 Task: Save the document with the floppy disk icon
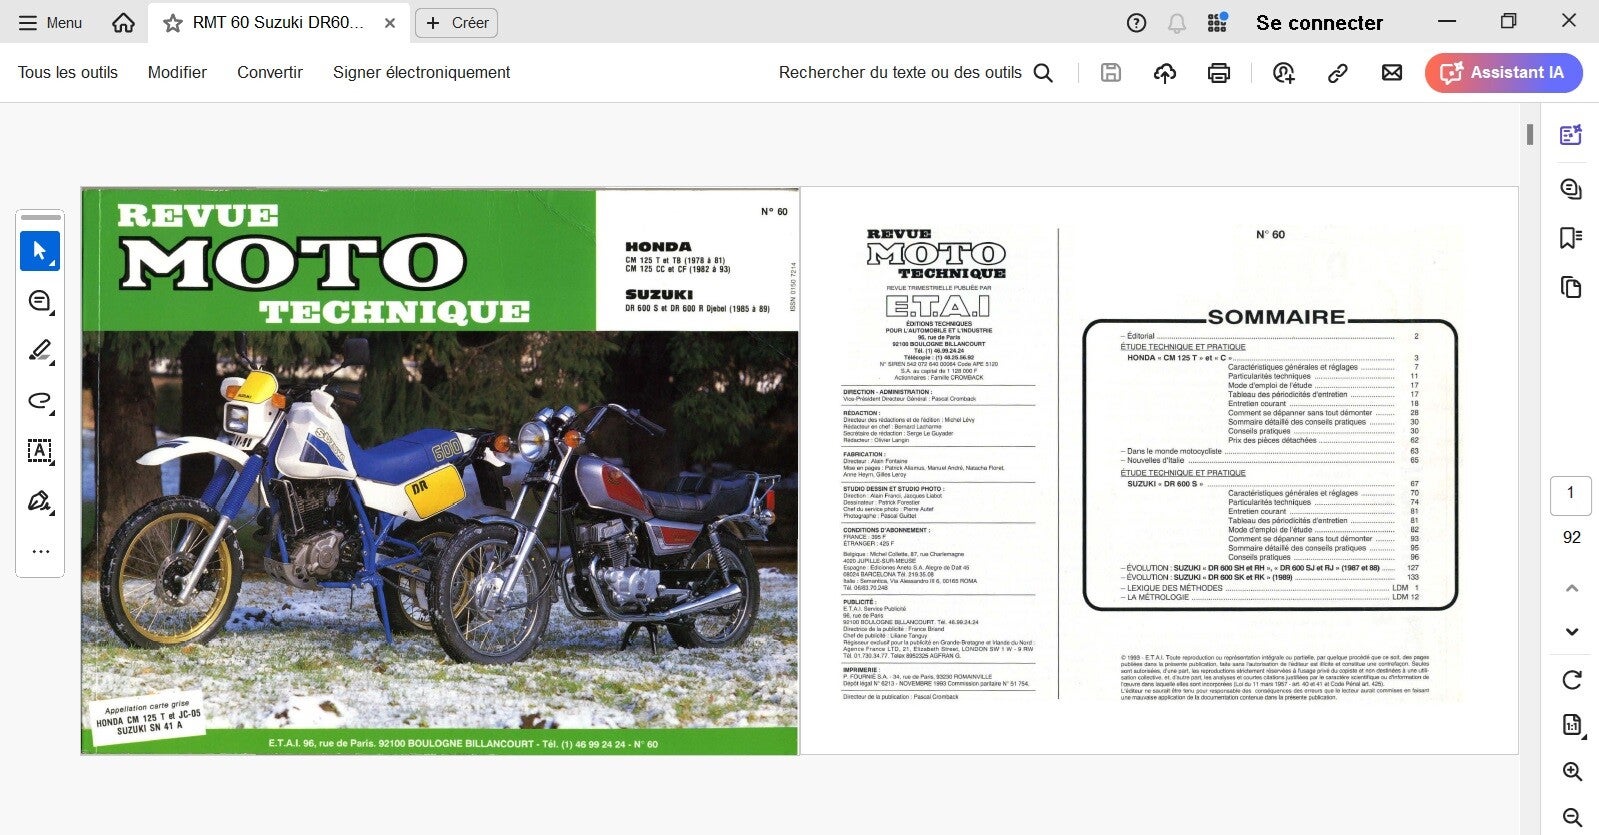1111,72
